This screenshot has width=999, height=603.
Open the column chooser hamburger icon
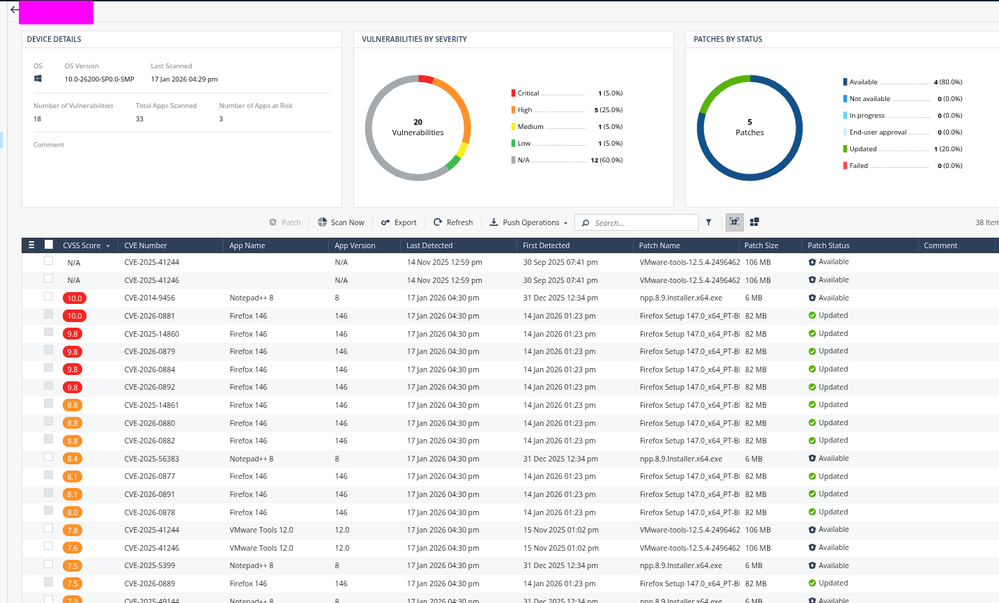click(x=31, y=245)
